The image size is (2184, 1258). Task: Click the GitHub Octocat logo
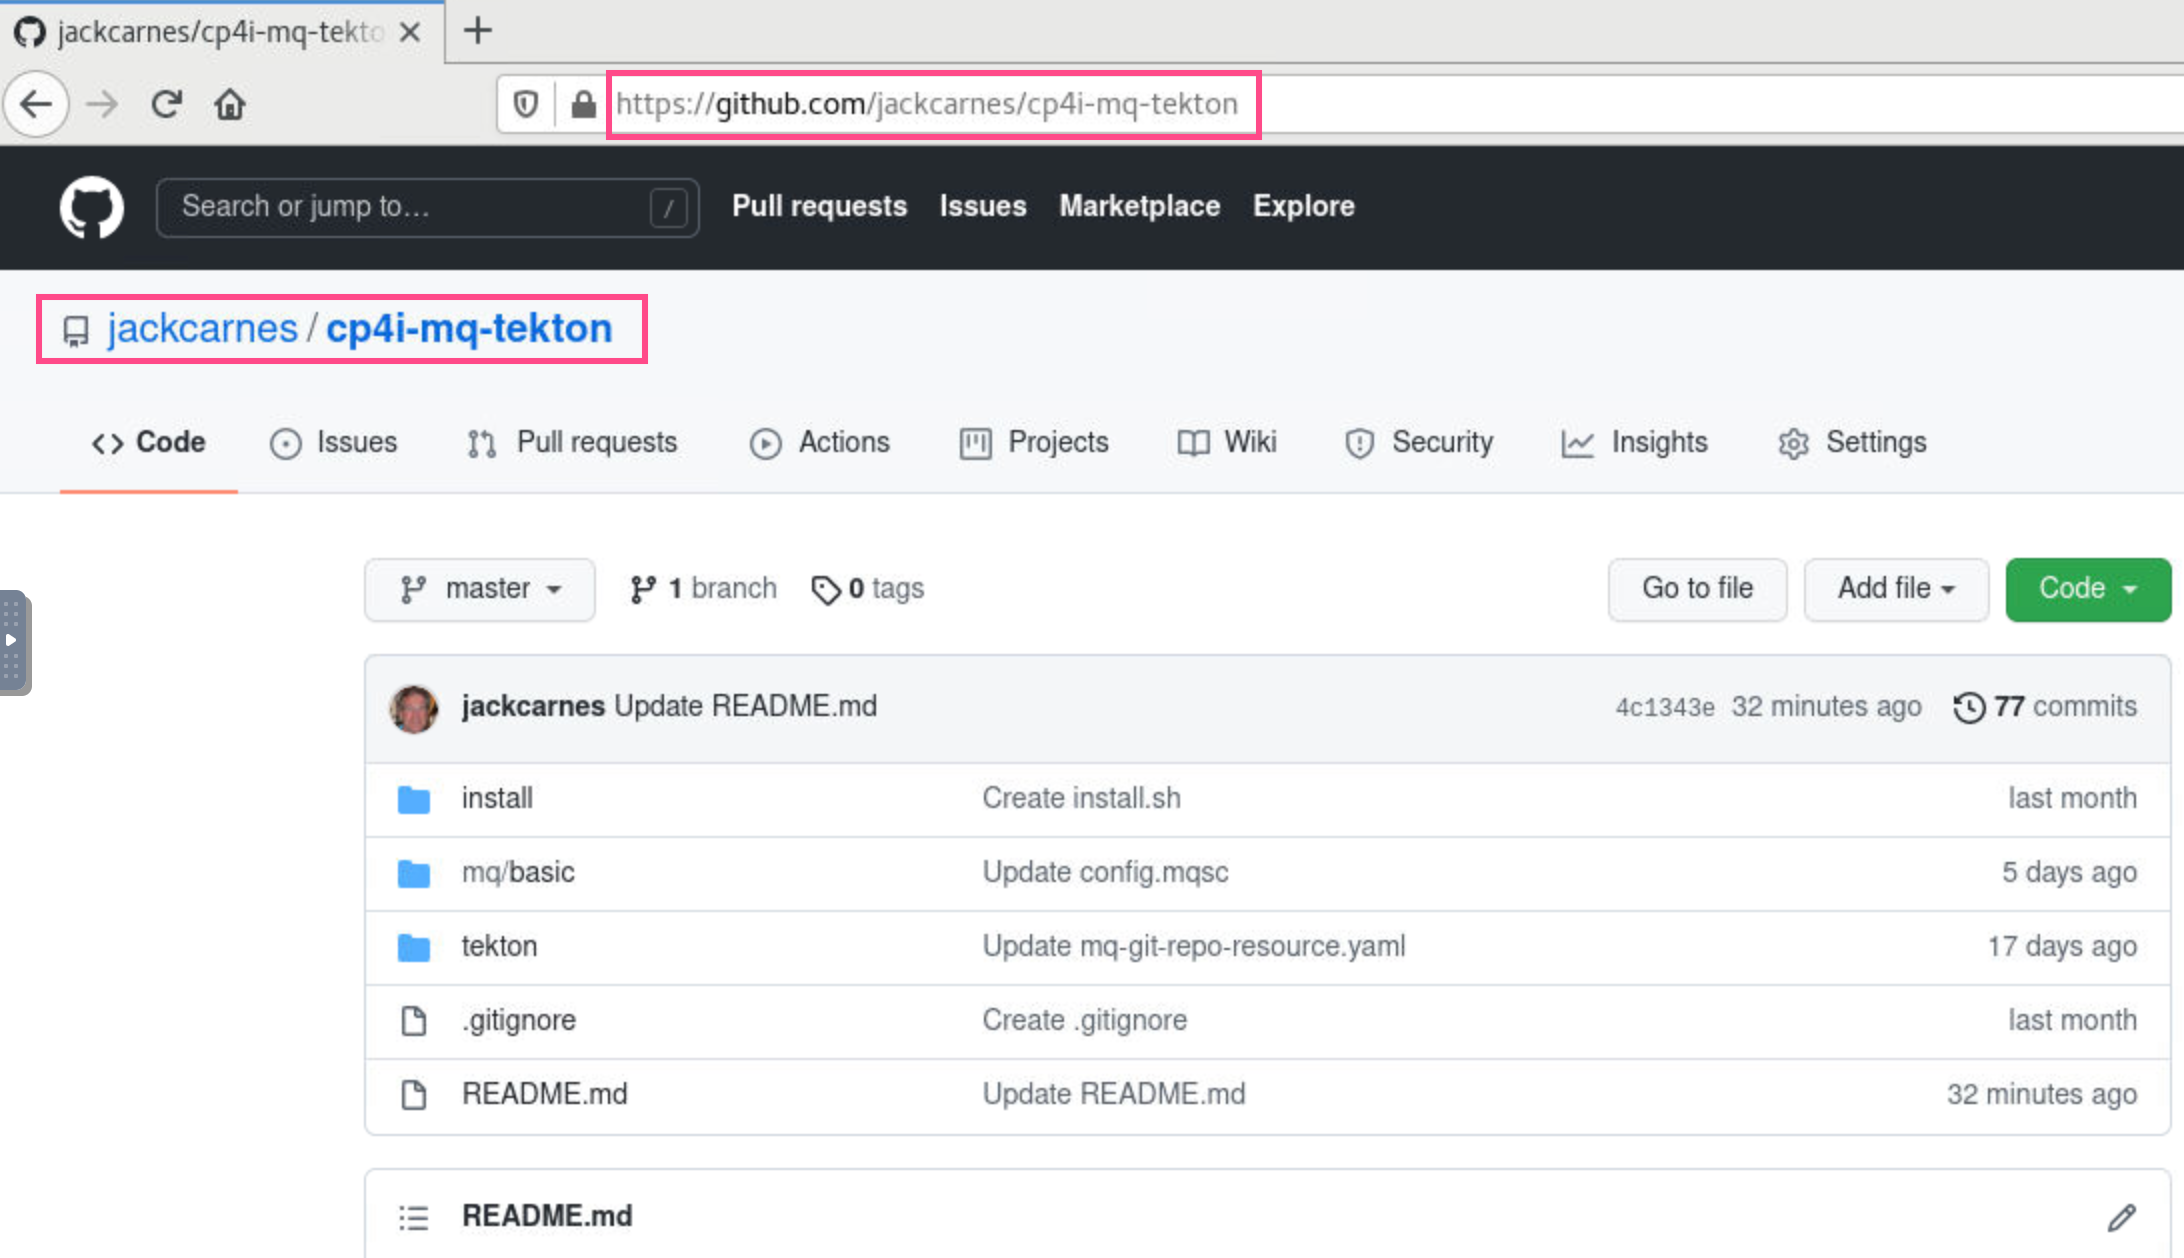point(91,207)
